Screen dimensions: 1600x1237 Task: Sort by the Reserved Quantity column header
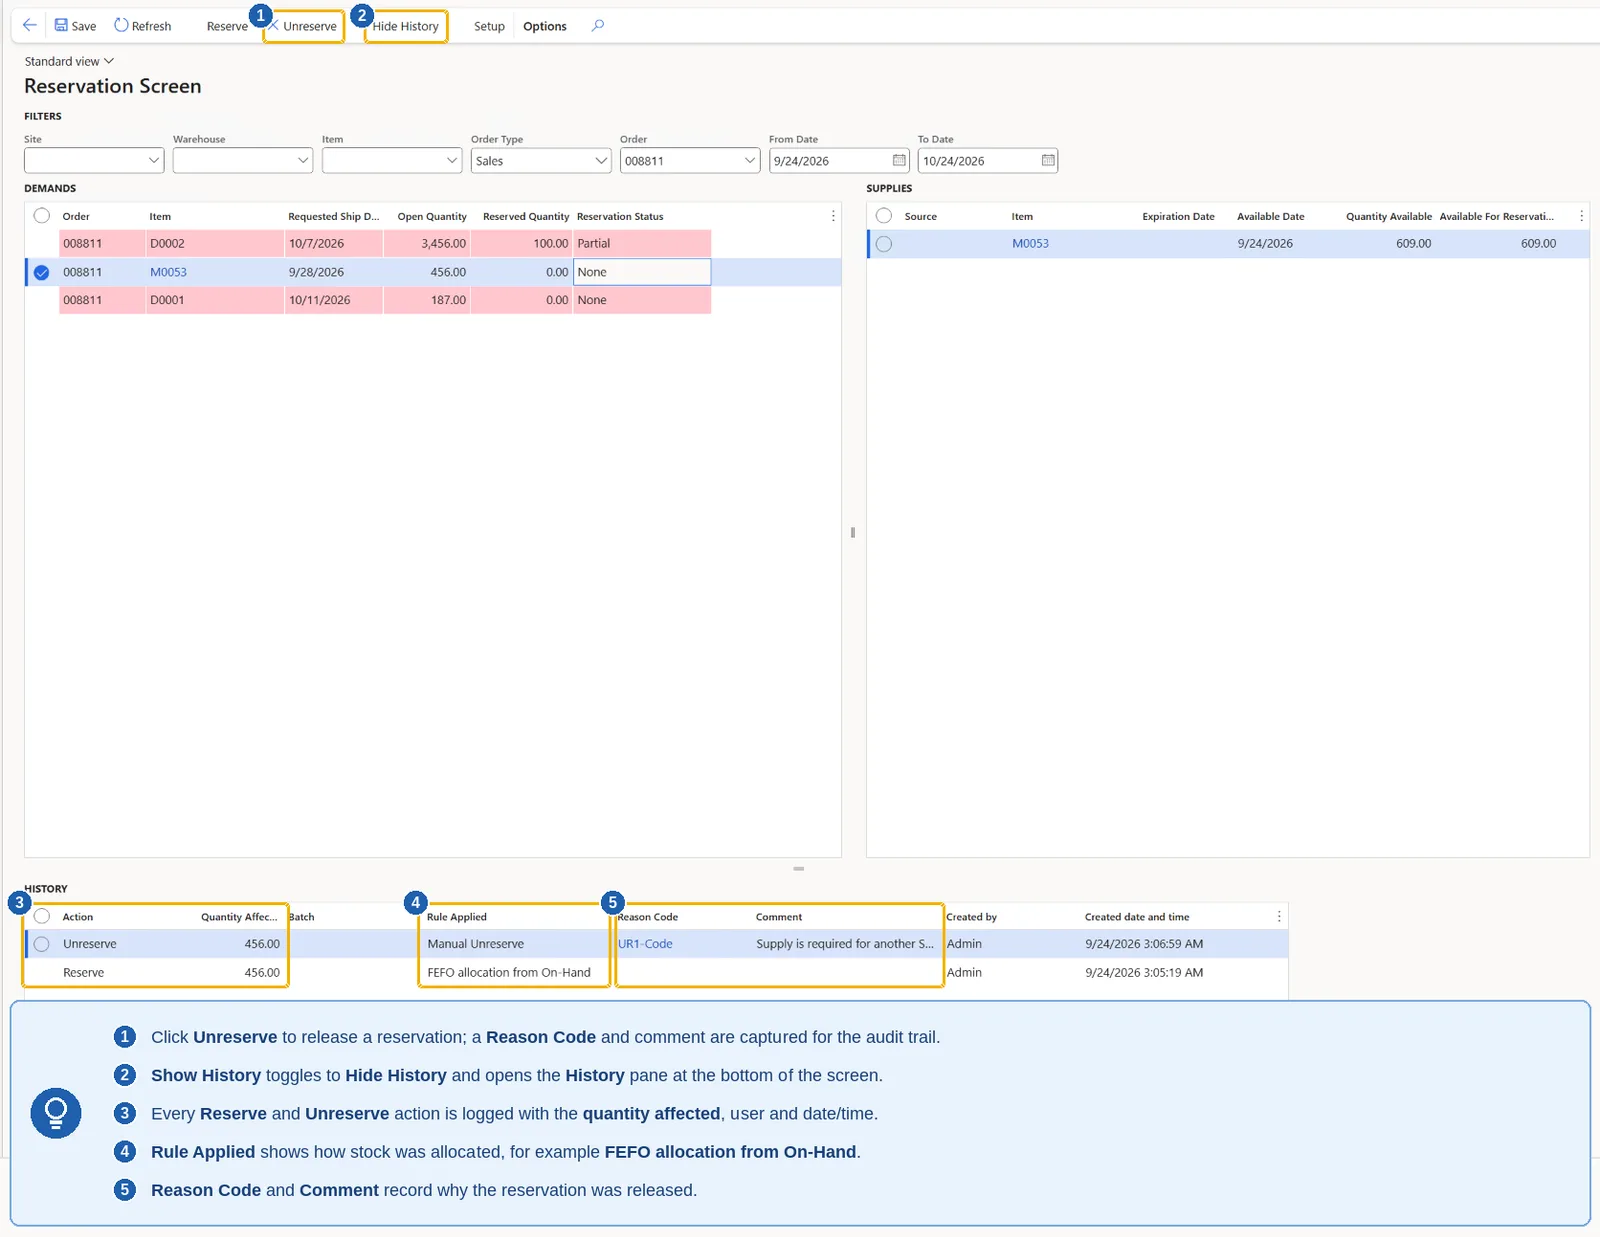pos(526,216)
